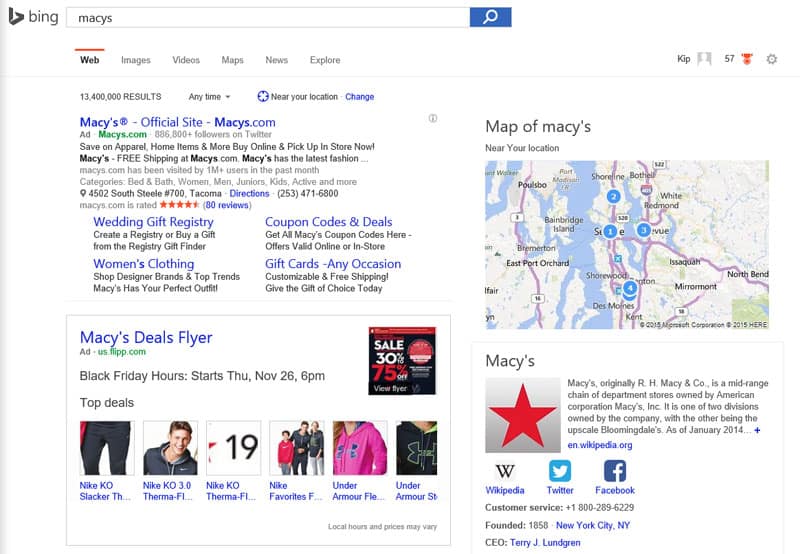Click map marker number 1
800x554 pixels.
pyautogui.click(x=610, y=232)
